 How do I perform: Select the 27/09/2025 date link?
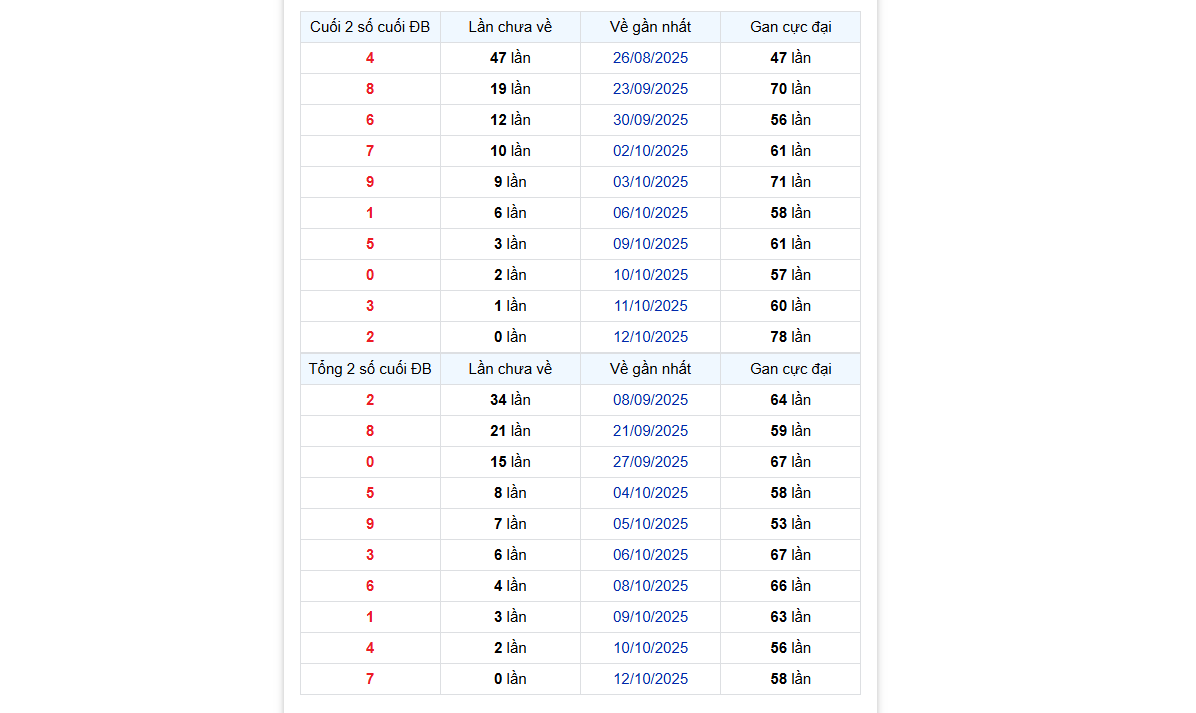click(650, 462)
